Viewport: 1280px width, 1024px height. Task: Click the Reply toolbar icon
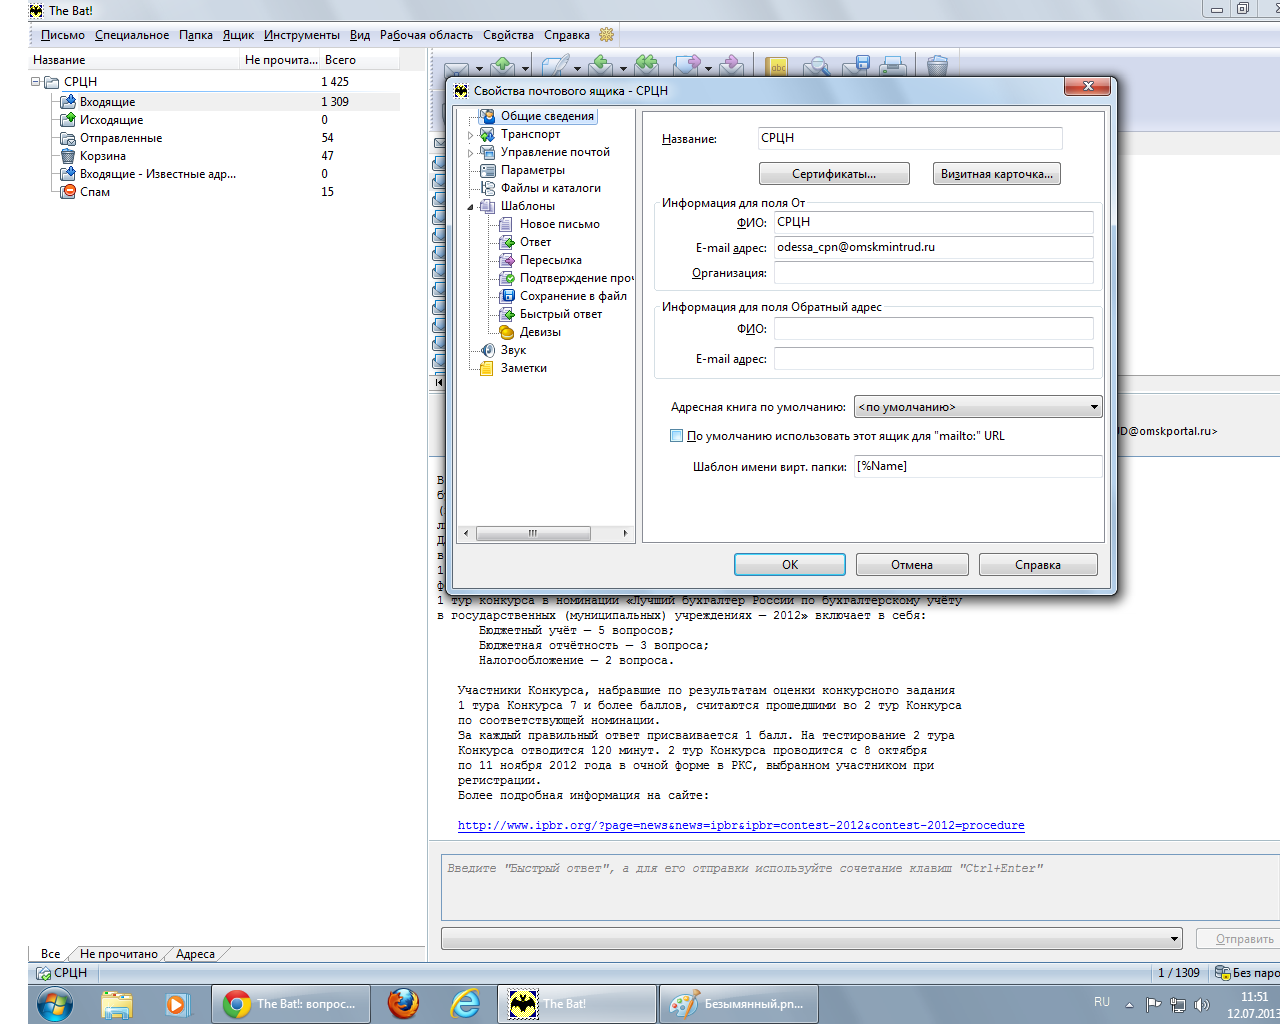[x=601, y=66]
